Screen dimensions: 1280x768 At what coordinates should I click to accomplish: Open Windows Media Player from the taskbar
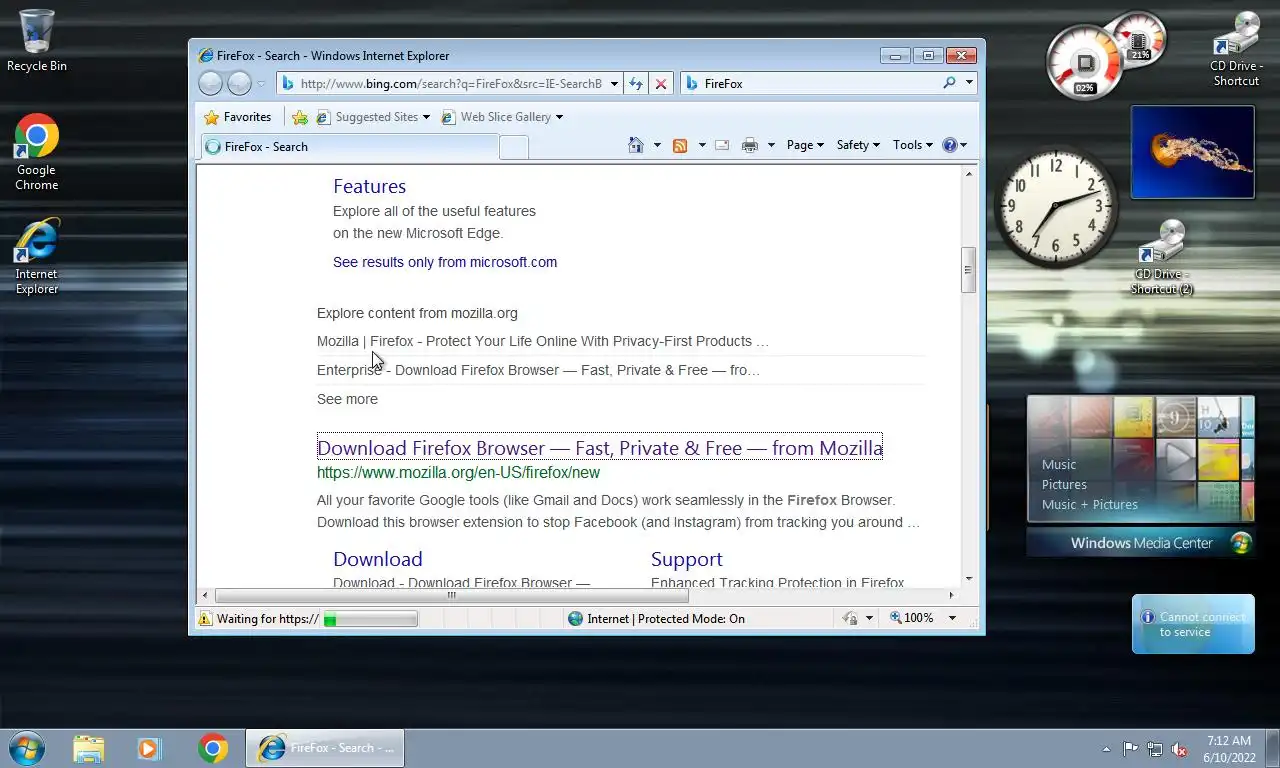pyautogui.click(x=150, y=748)
